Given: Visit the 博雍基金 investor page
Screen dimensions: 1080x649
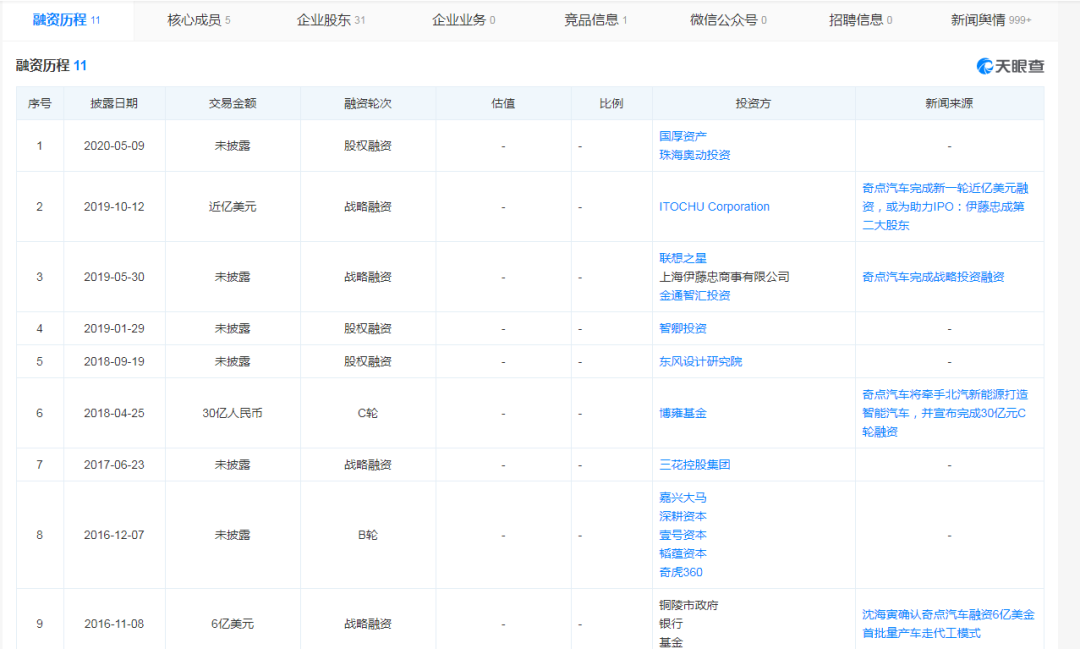Looking at the screenshot, I should (x=683, y=413).
